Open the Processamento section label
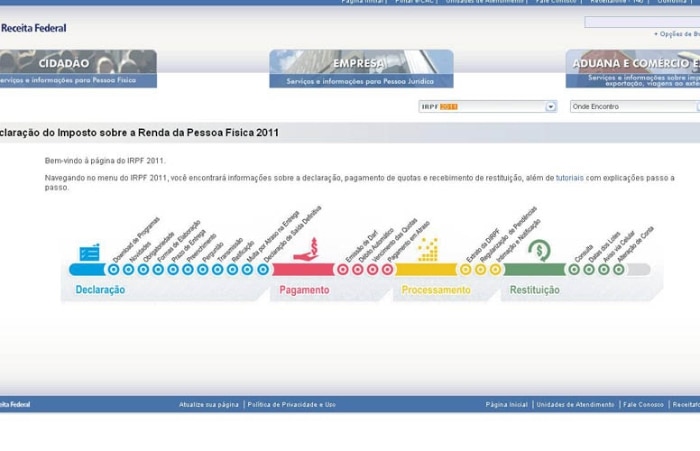Screen dimensions: 700x451 click(436, 290)
